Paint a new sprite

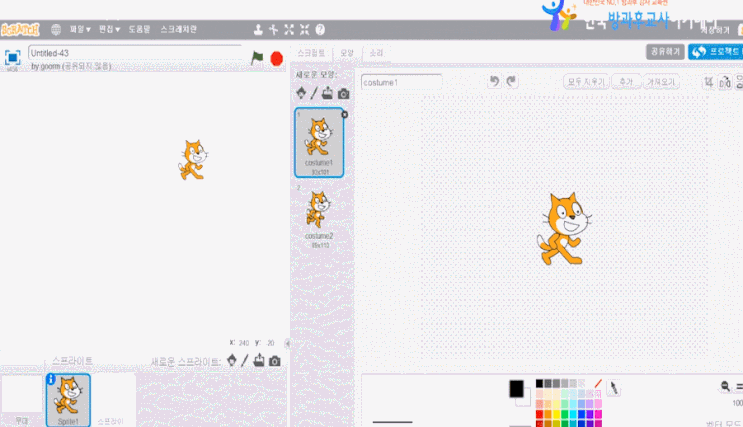point(245,361)
